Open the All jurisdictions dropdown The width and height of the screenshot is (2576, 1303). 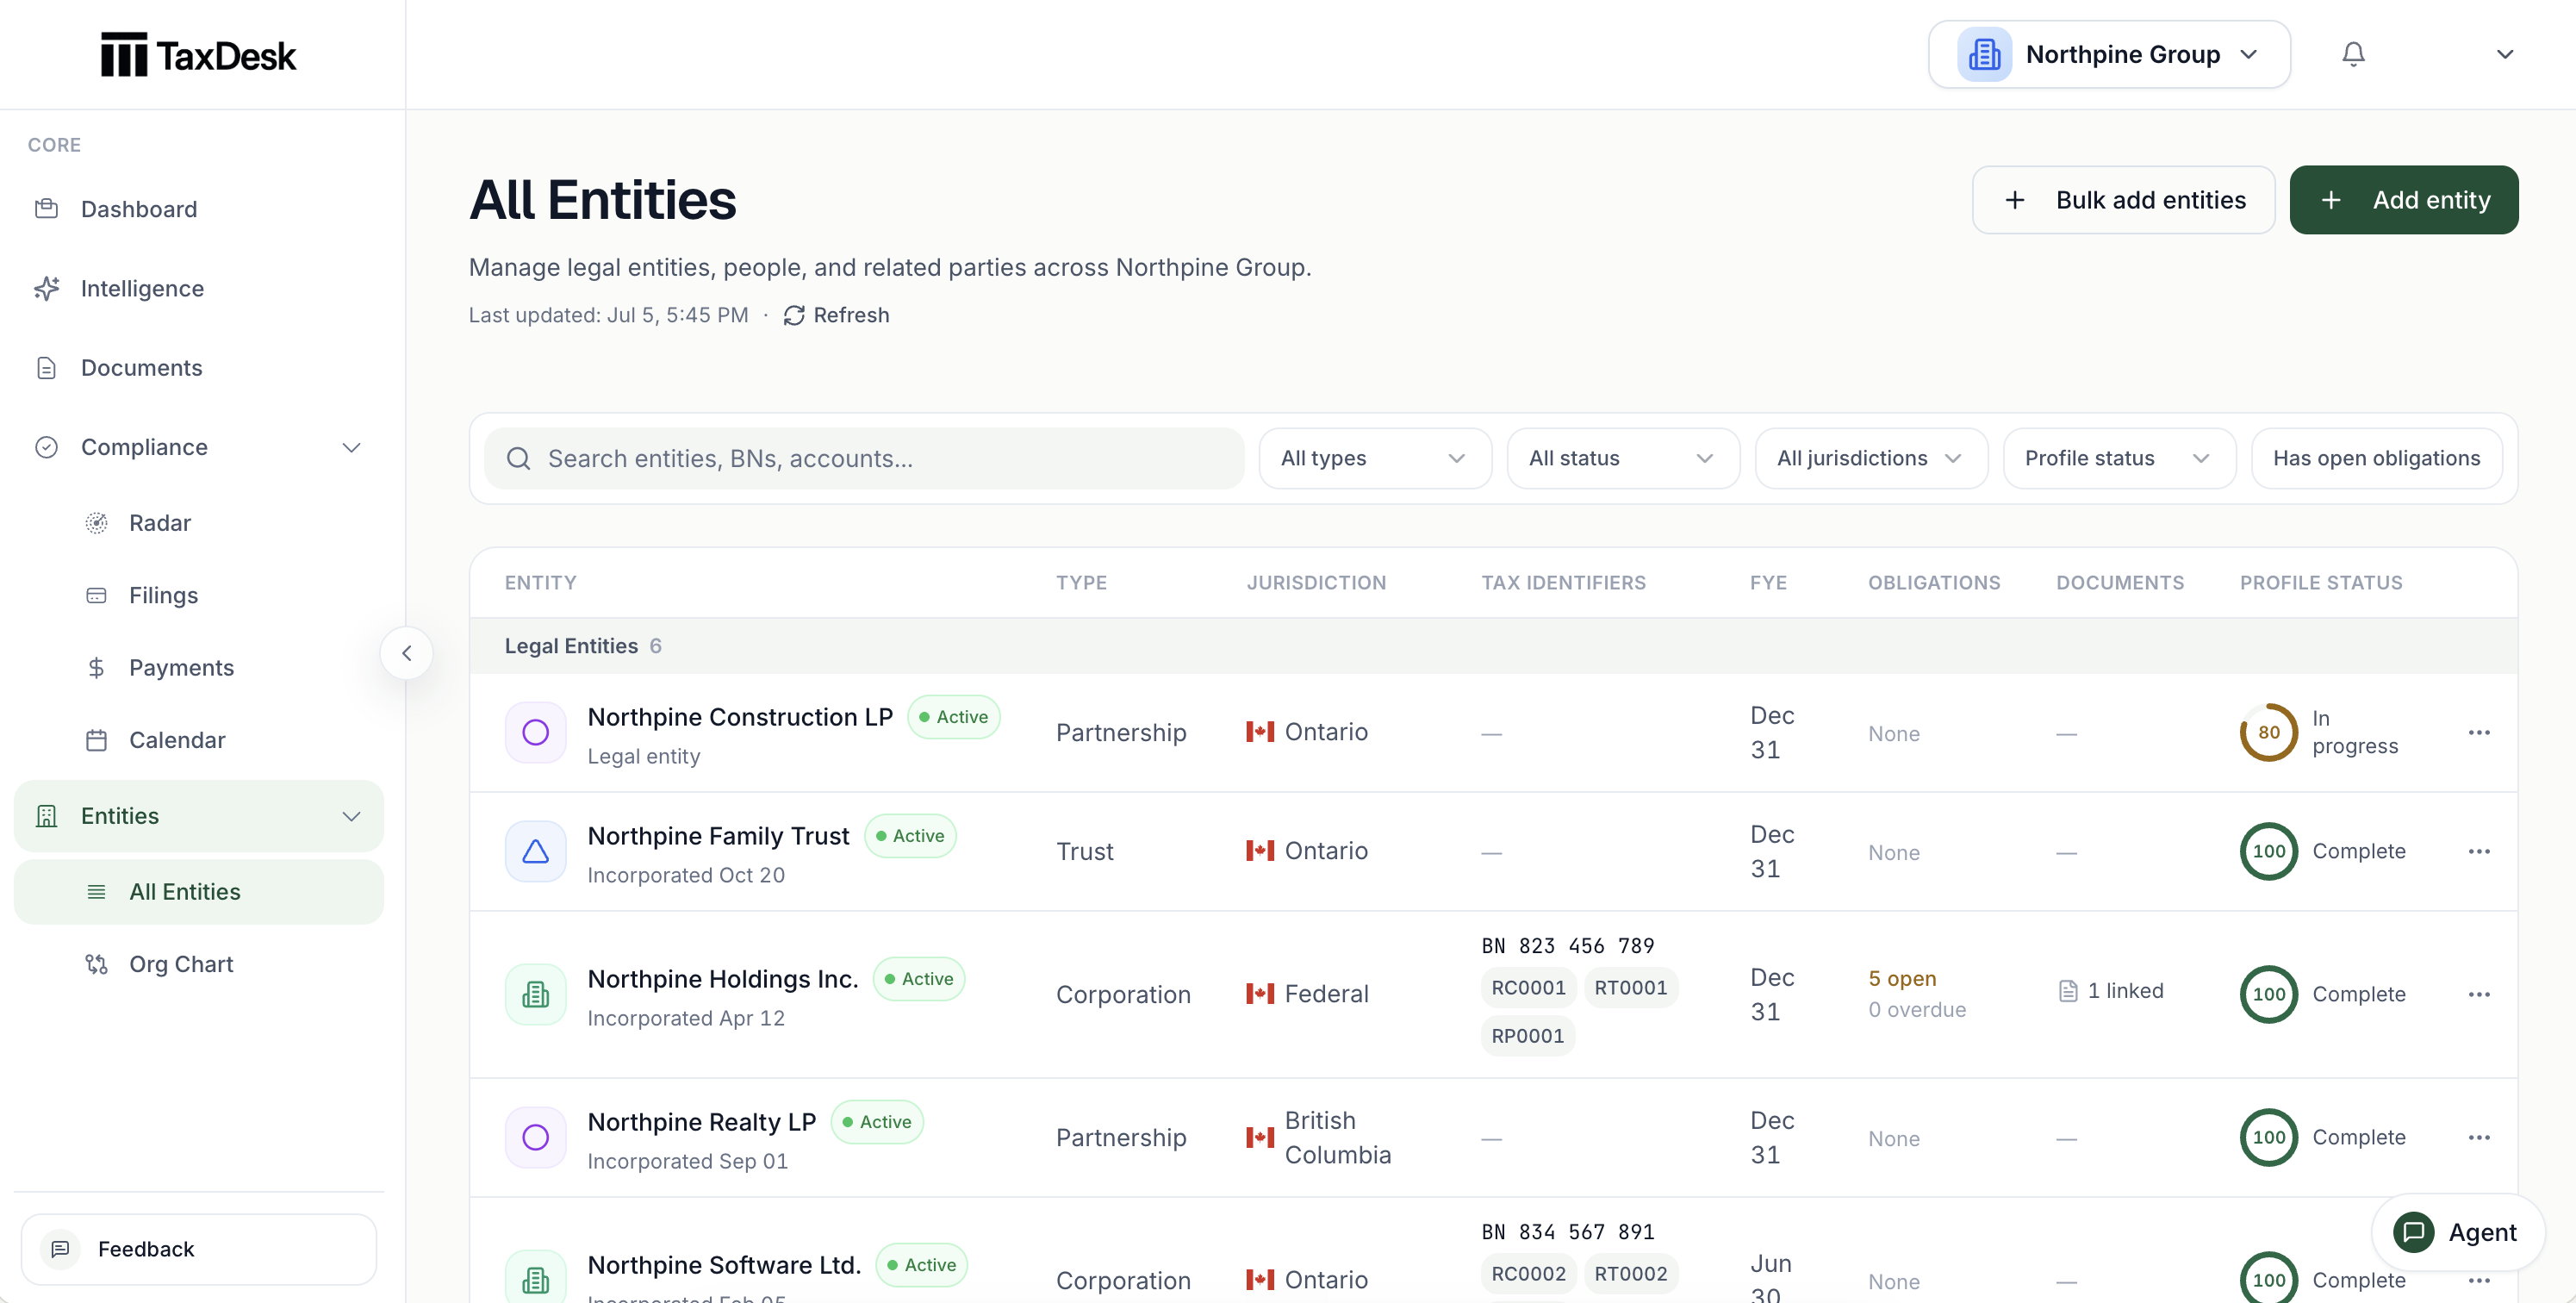coord(1870,458)
